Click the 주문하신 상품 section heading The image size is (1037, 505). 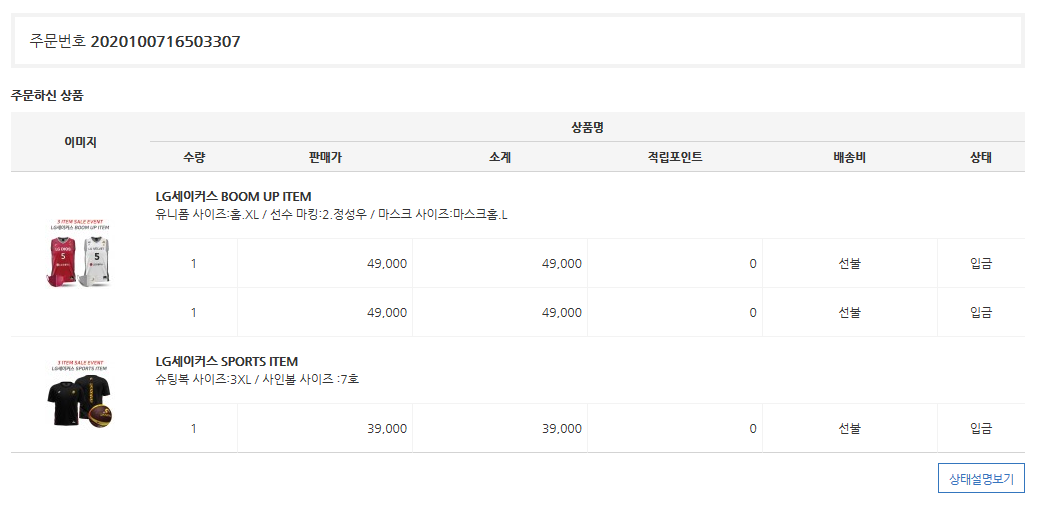47,96
